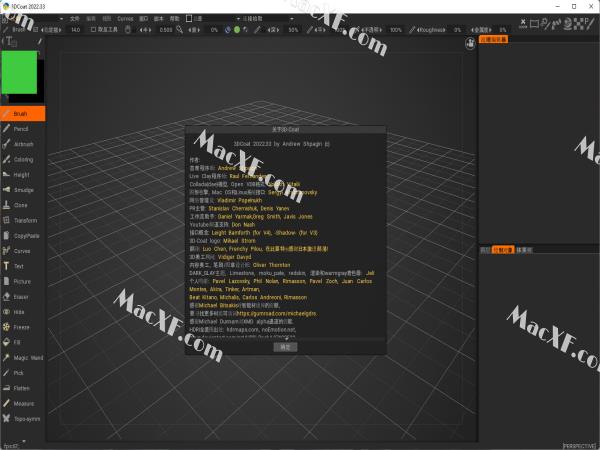The width and height of the screenshot is (600, 450).
Task: Select the Topo-symm tool
Action: pos(23,419)
